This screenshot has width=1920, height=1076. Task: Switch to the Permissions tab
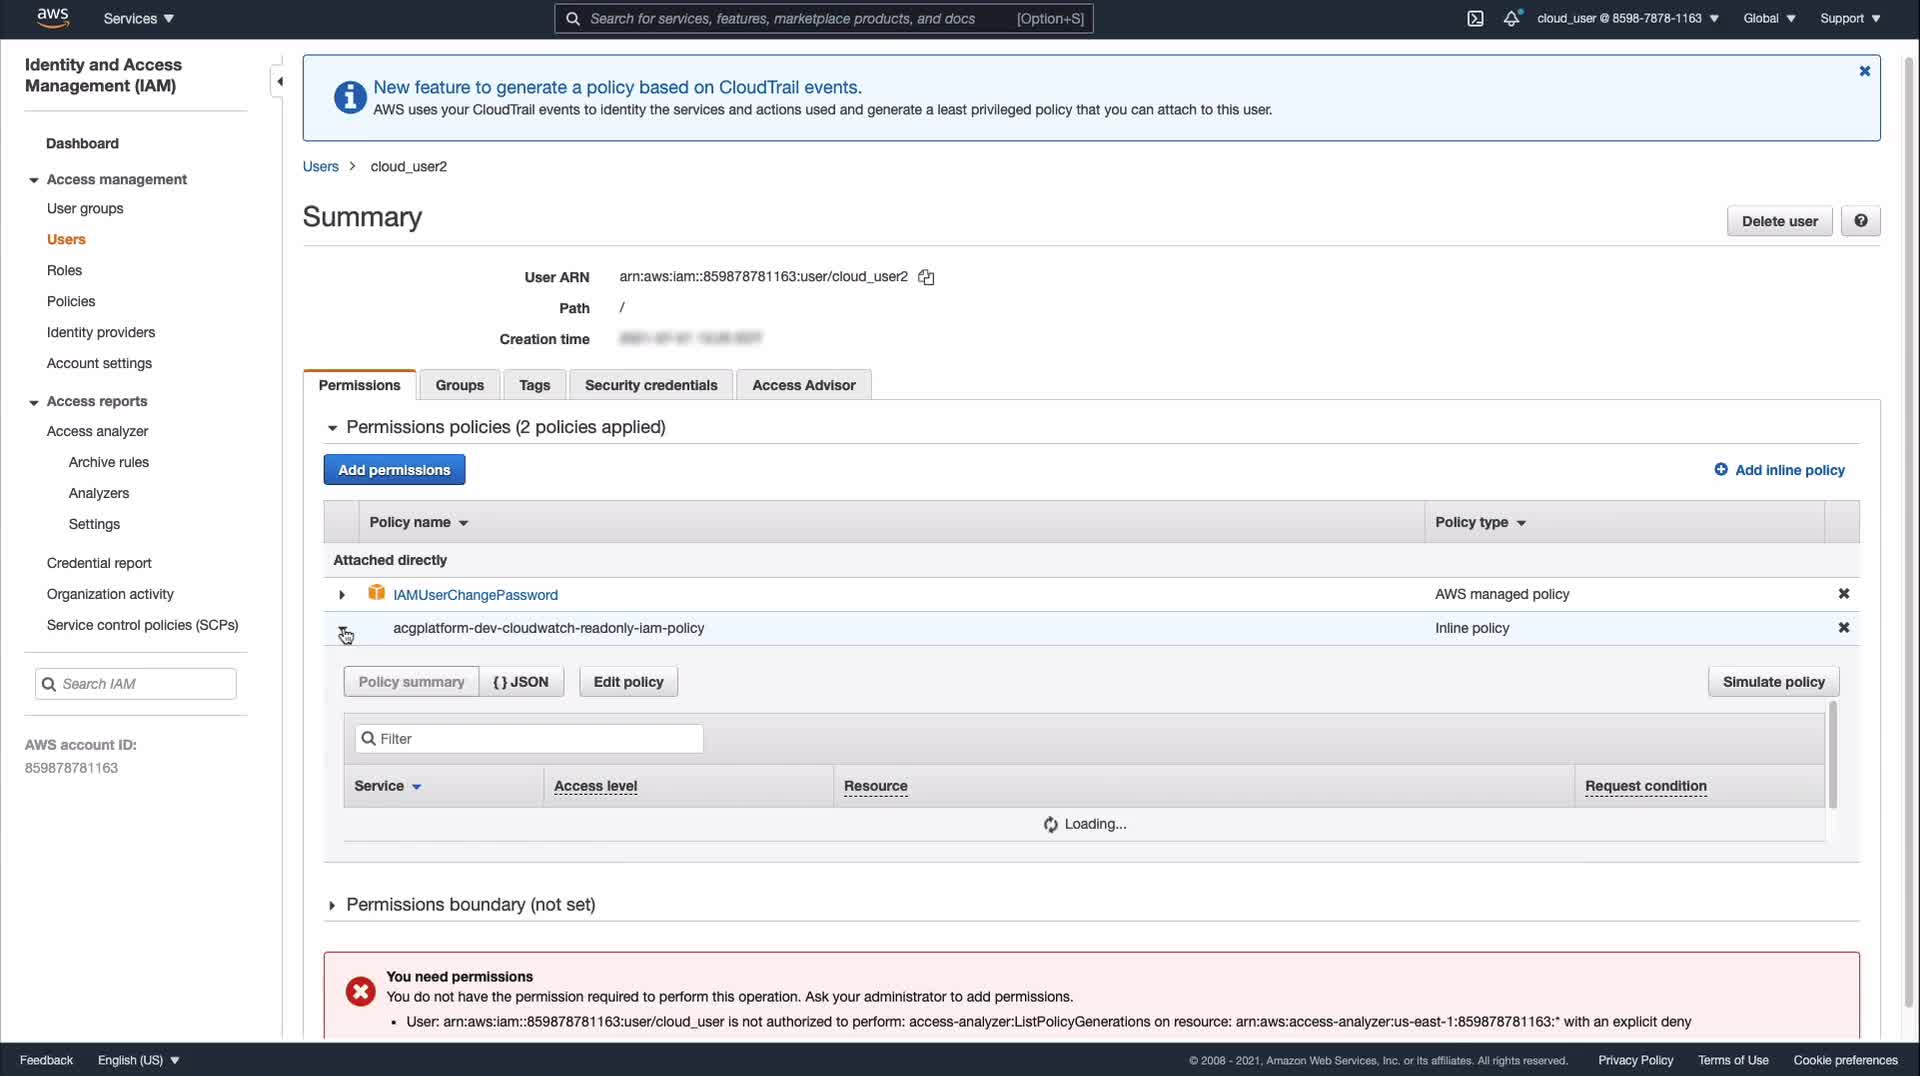[x=359, y=385]
